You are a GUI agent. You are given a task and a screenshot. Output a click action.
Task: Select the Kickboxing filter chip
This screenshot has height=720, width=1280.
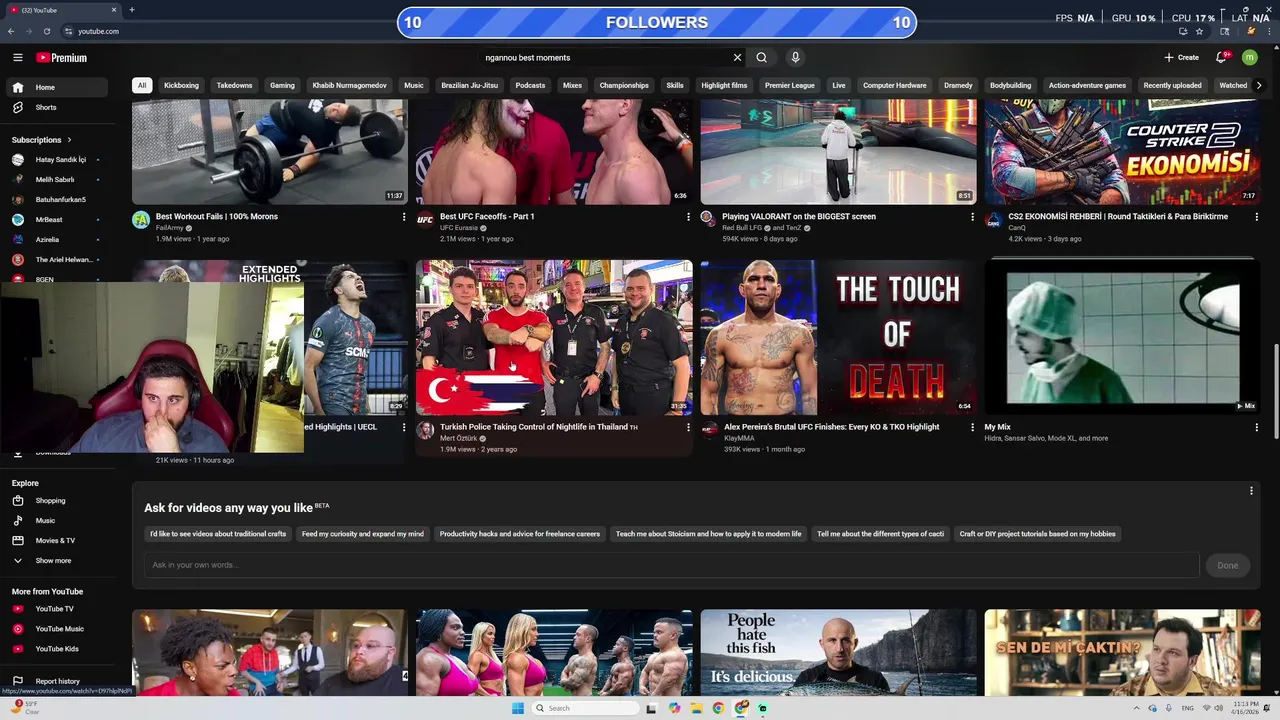point(181,86)
